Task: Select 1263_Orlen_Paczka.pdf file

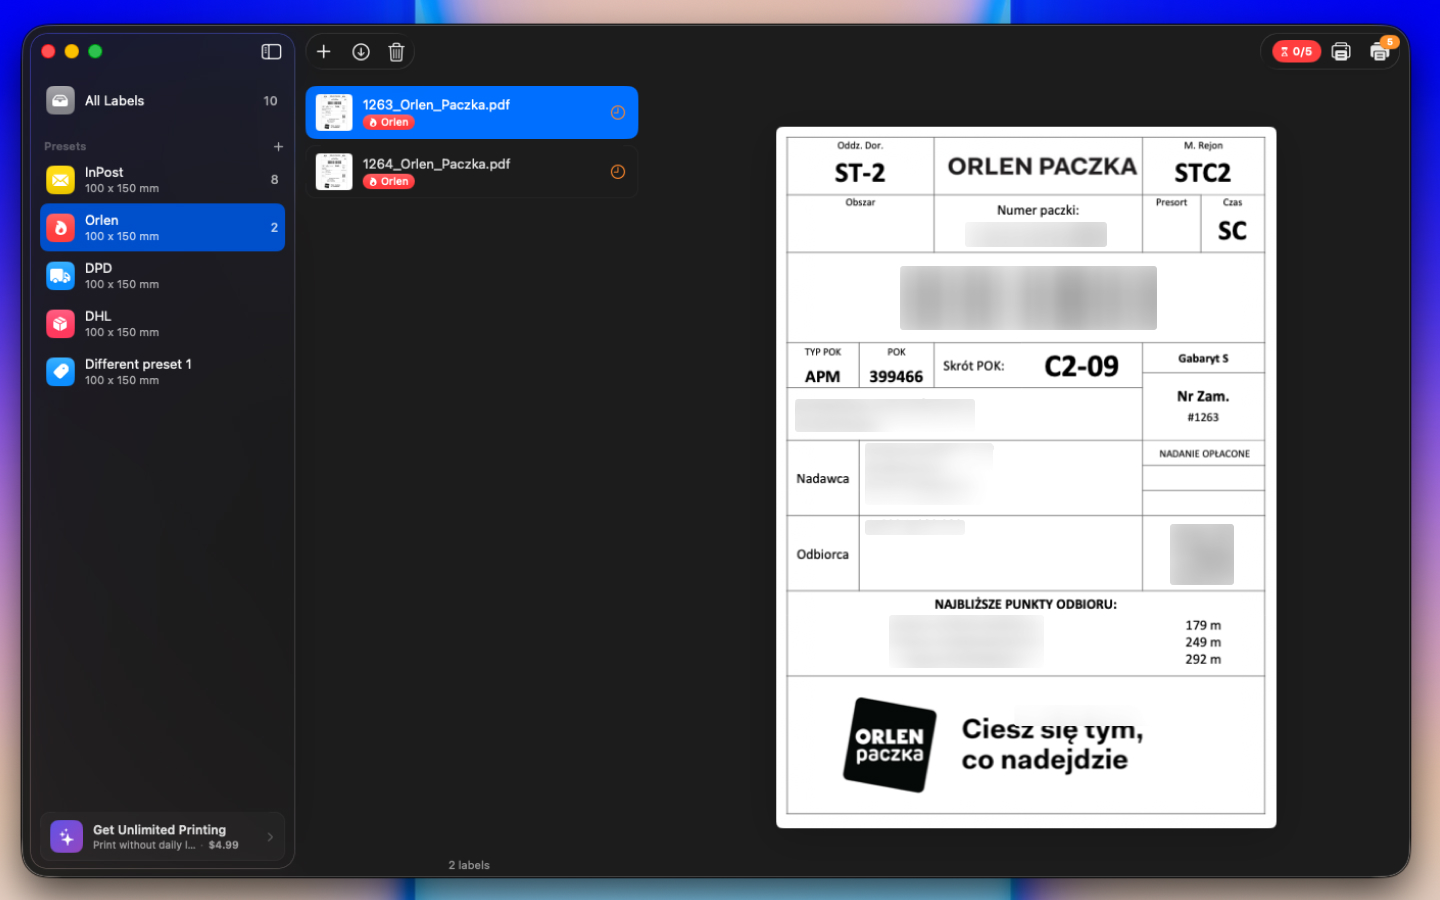Action: click(x=472, y=112)
